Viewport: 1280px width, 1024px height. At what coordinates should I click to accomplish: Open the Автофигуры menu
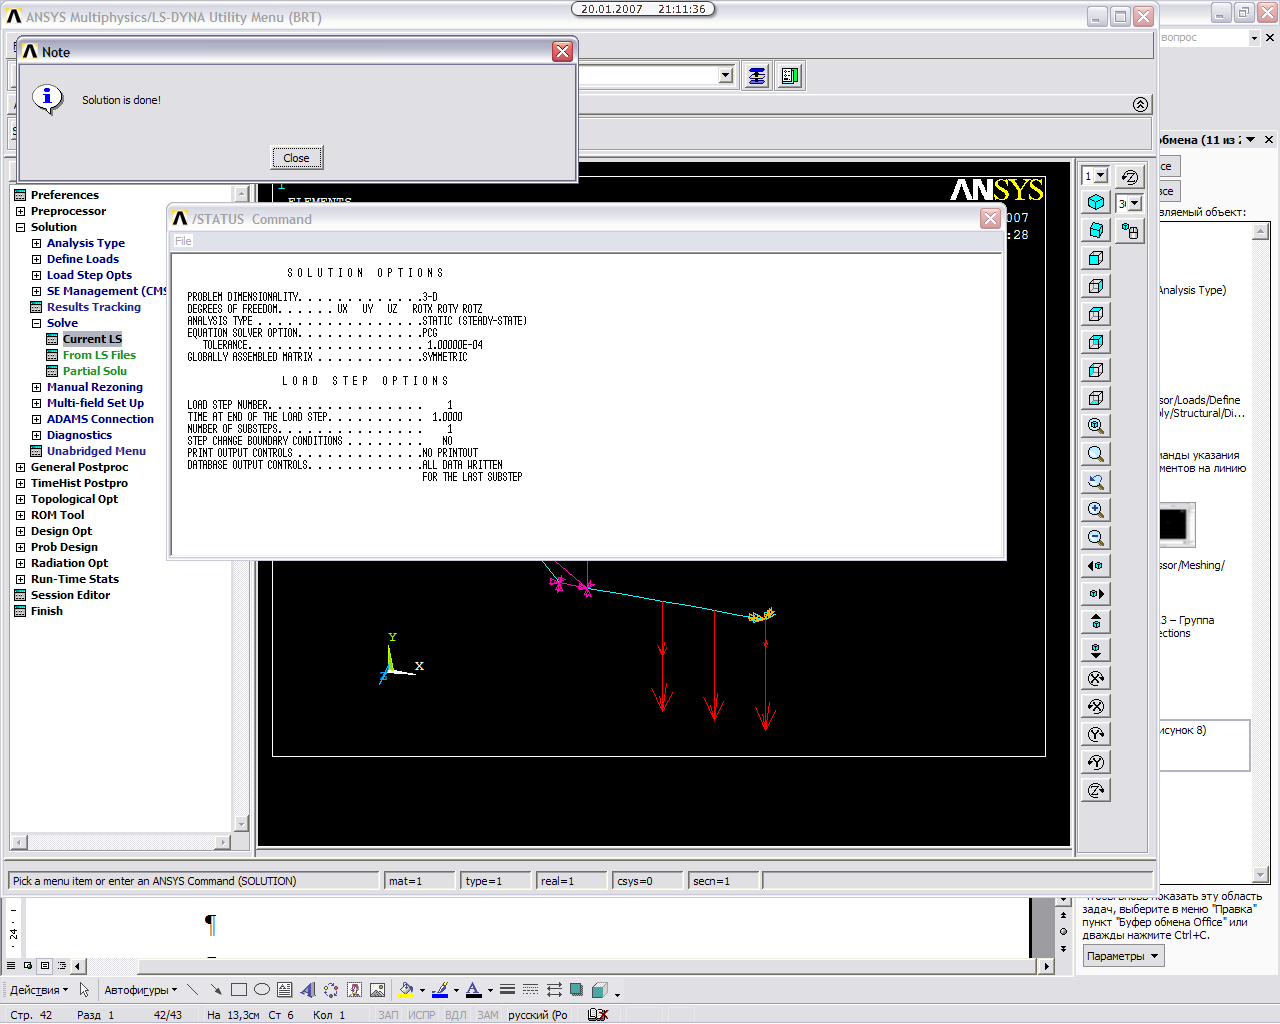tap(140, 990)
